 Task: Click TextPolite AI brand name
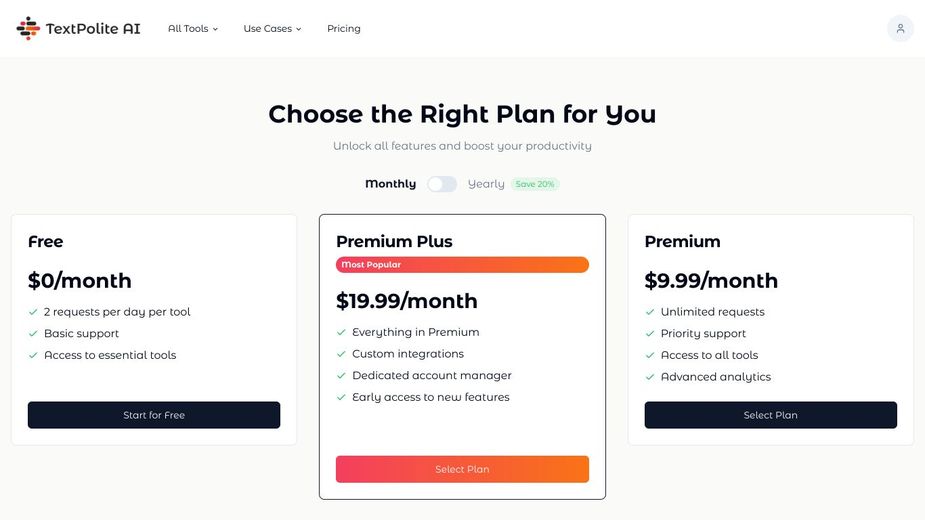click(93, 29)
